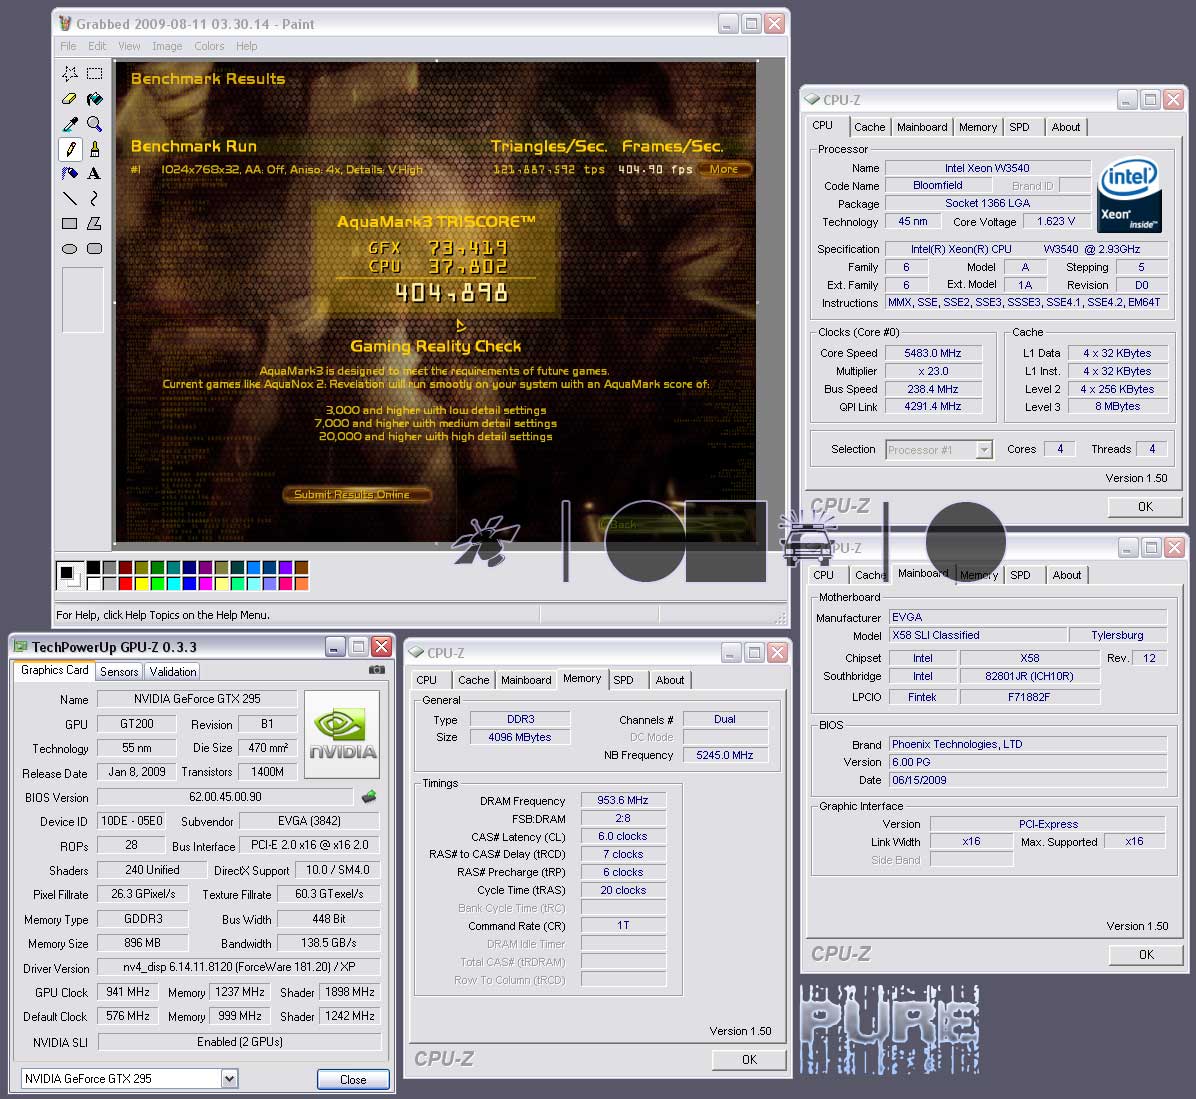Select the Polygon shape tool
Viewport: 1196px width, 1099px height.
click(x=95, y=223)
